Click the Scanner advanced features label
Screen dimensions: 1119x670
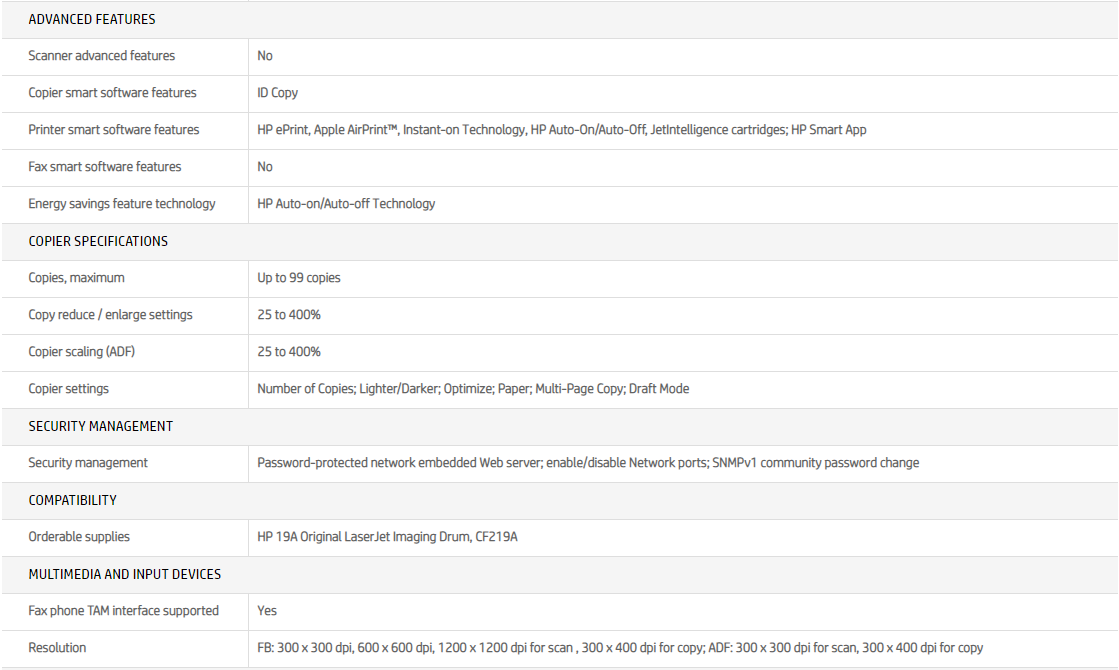(101, 56)
